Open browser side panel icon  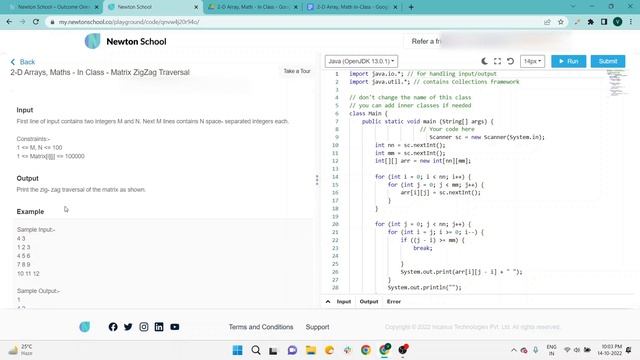[604, 22]
